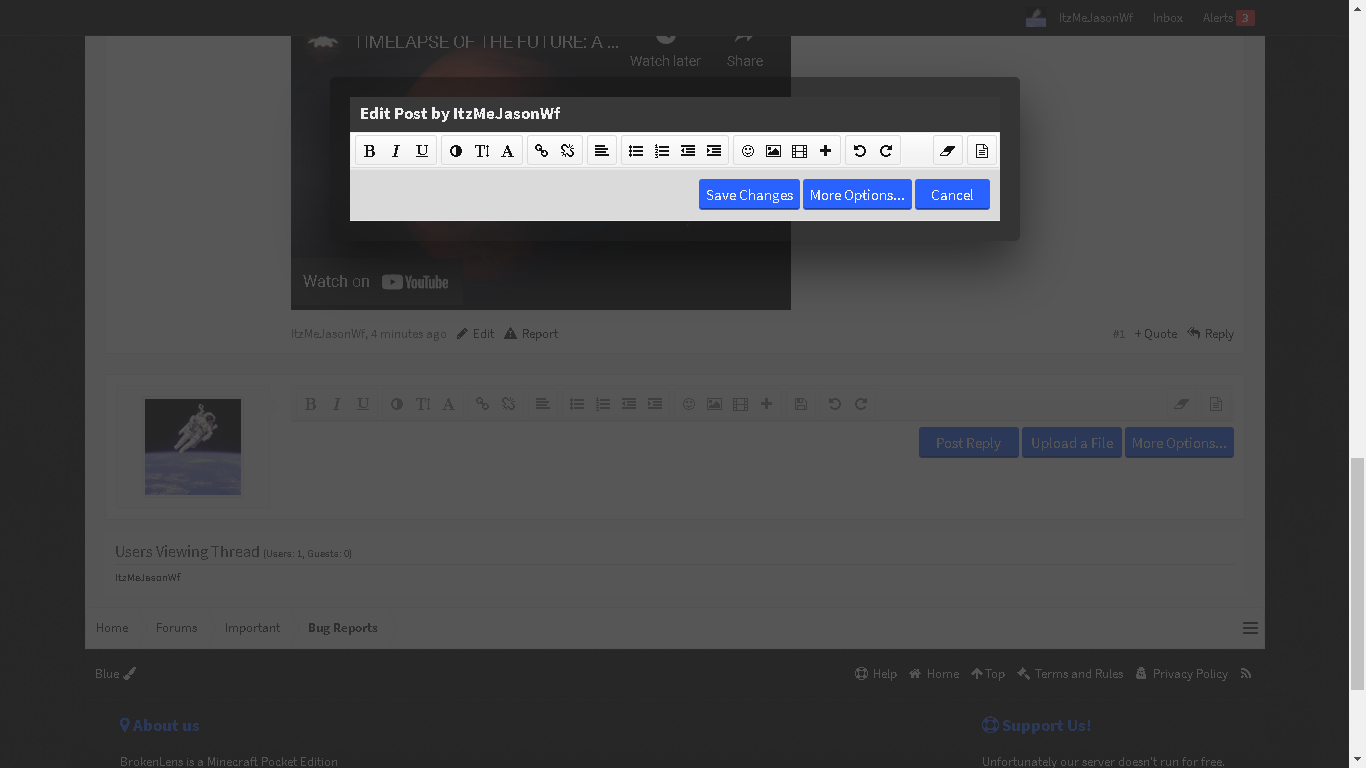
Task: Open Font Size menu in Edit Post toolbar
Action: 482,151
